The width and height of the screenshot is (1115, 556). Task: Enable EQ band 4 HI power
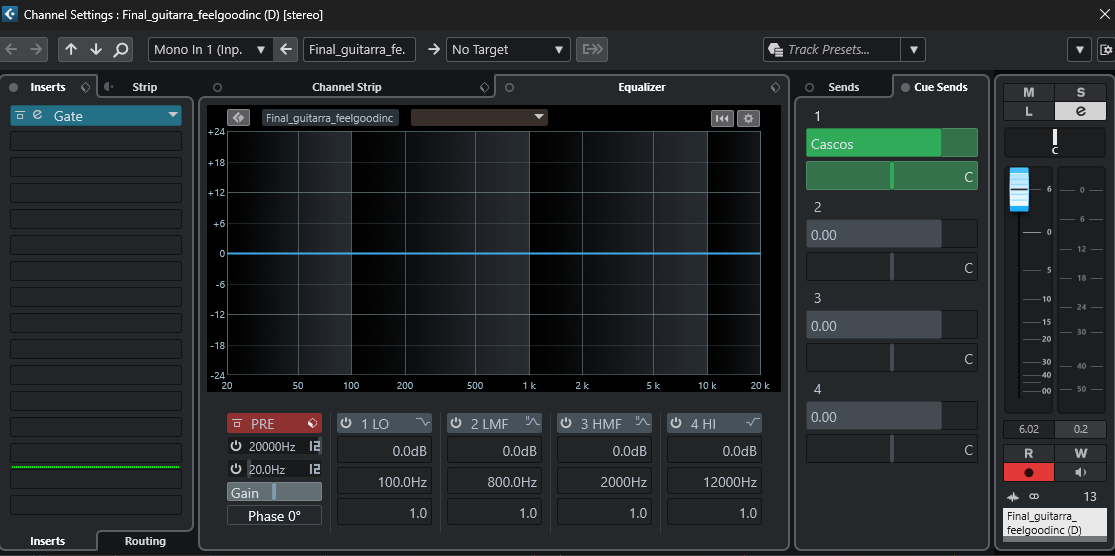point(676,424)
